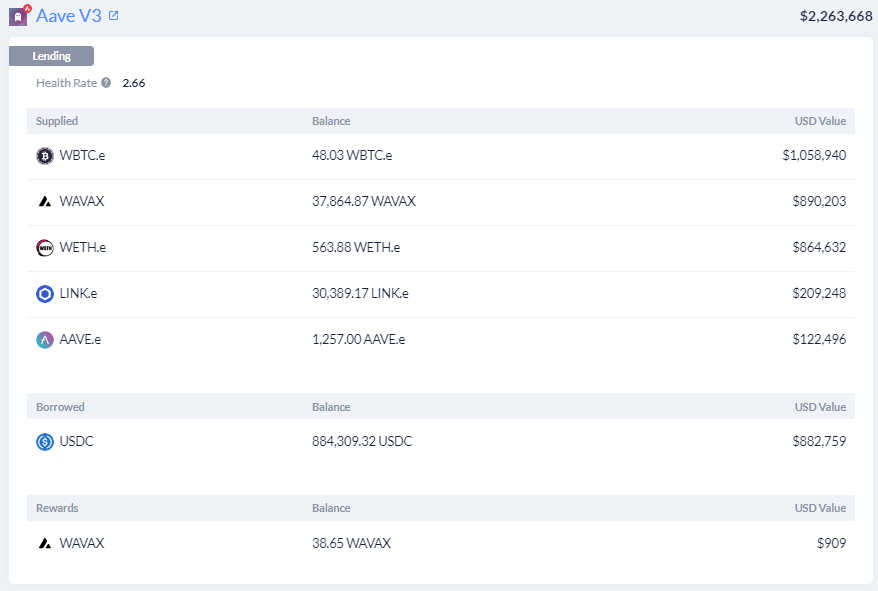Click the 37,864.87 WAVAX balance
Viewport: 878px width, 591px height.
(x=364, y=201)
